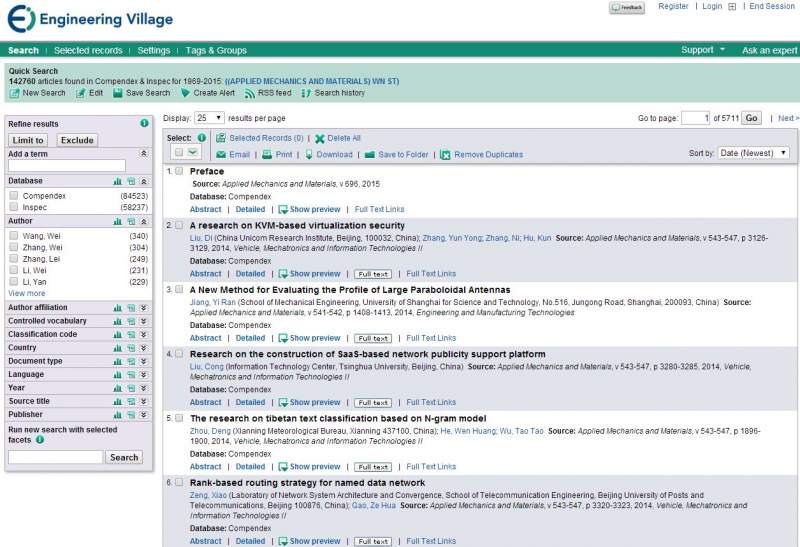Click the Database facet export icon
The image size is (800, 547).
pyautogui.click(x=131, y=181)
